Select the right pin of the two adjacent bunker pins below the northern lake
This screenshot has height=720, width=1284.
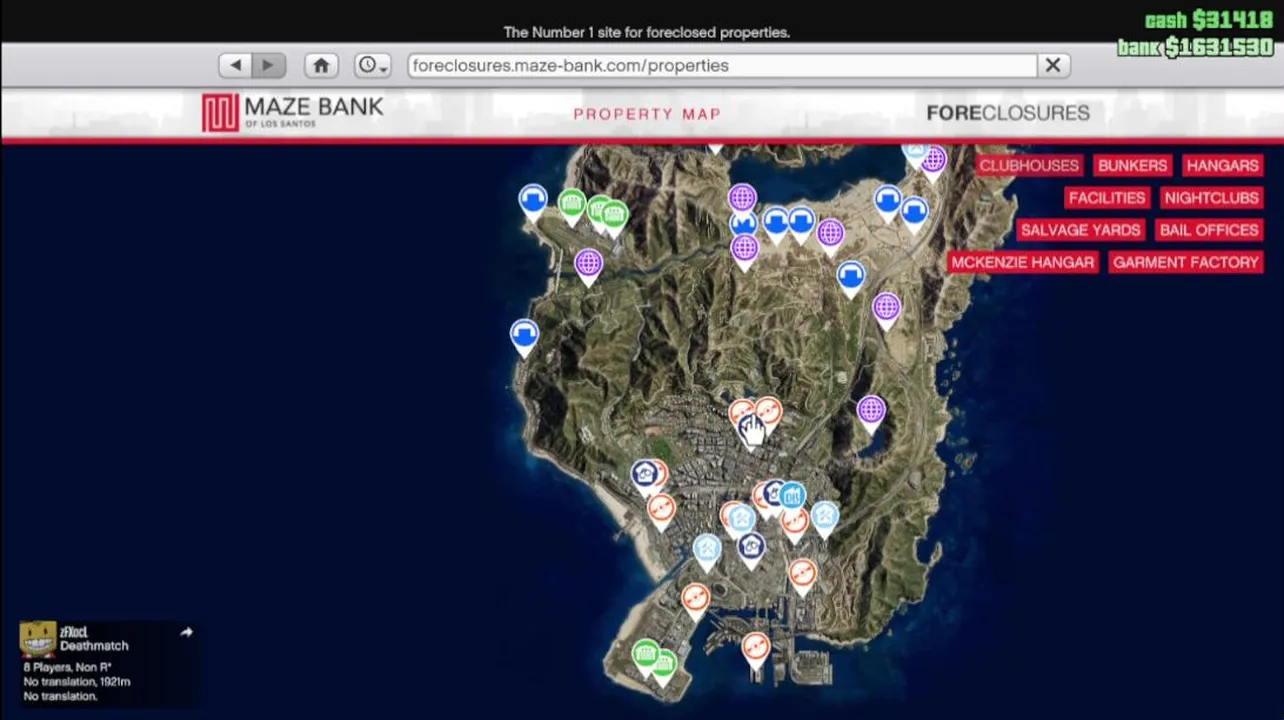click(801, 221)
